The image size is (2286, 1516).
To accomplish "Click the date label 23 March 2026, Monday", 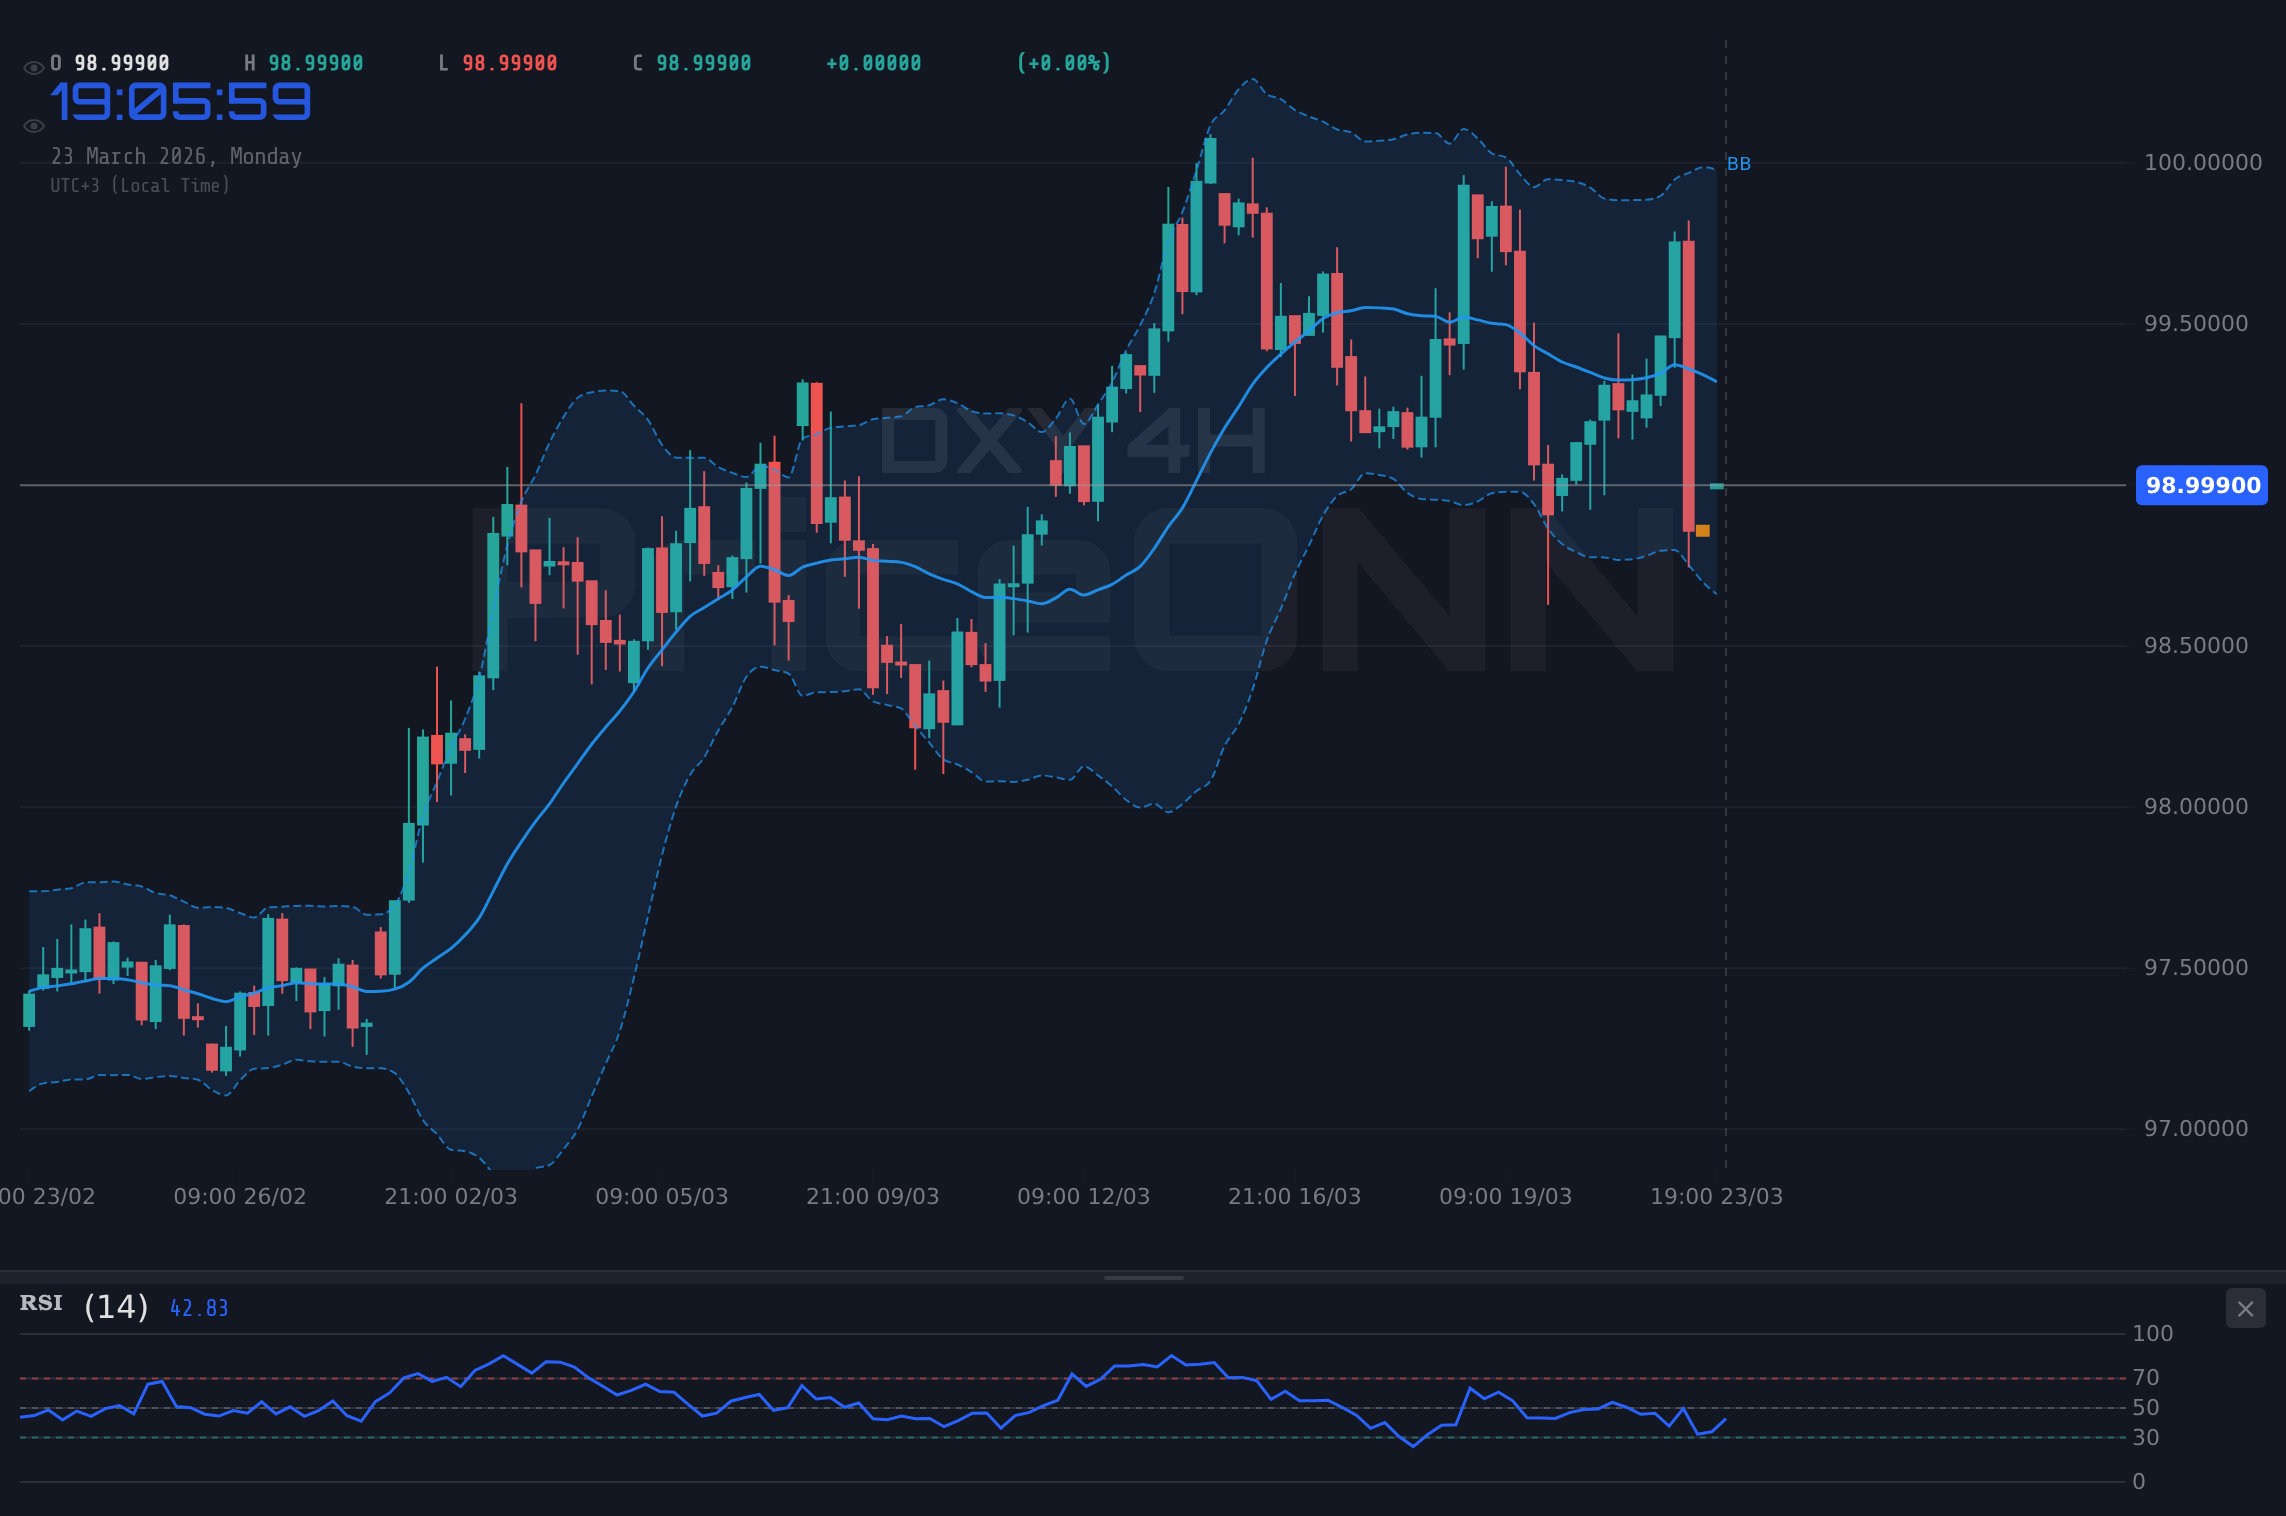I will (x=177, y=156).
